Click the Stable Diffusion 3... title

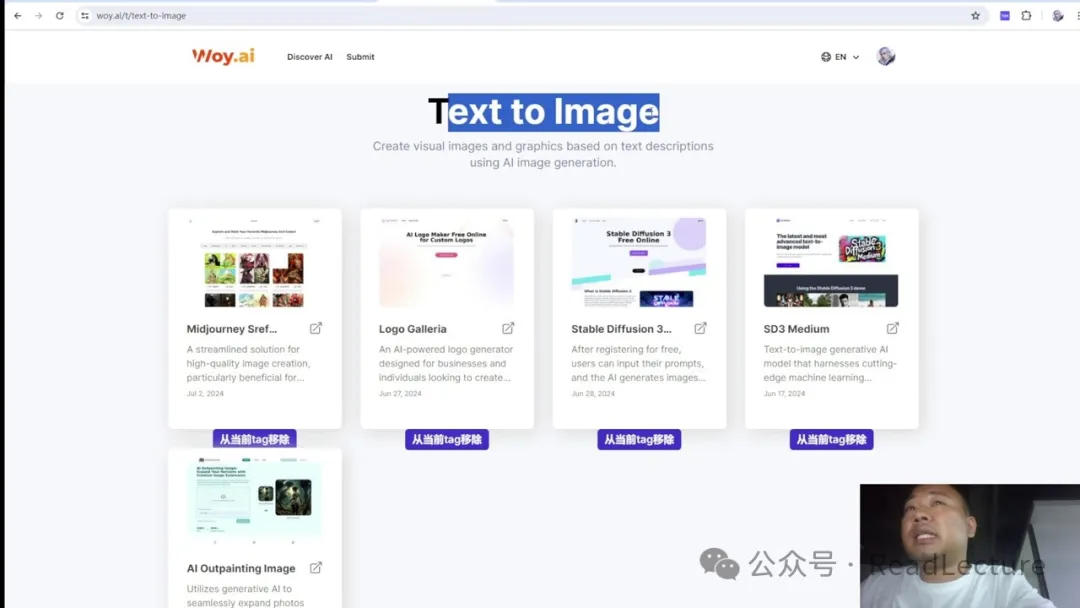(x=621, y=329)
